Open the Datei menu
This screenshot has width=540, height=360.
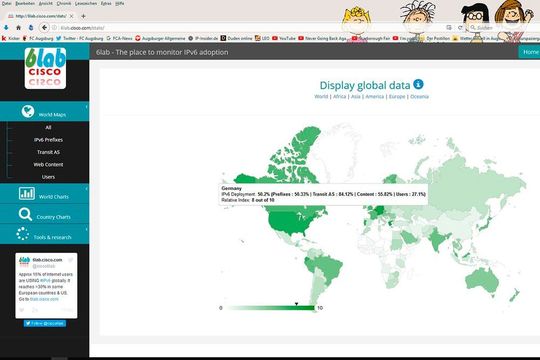[6, 3]
